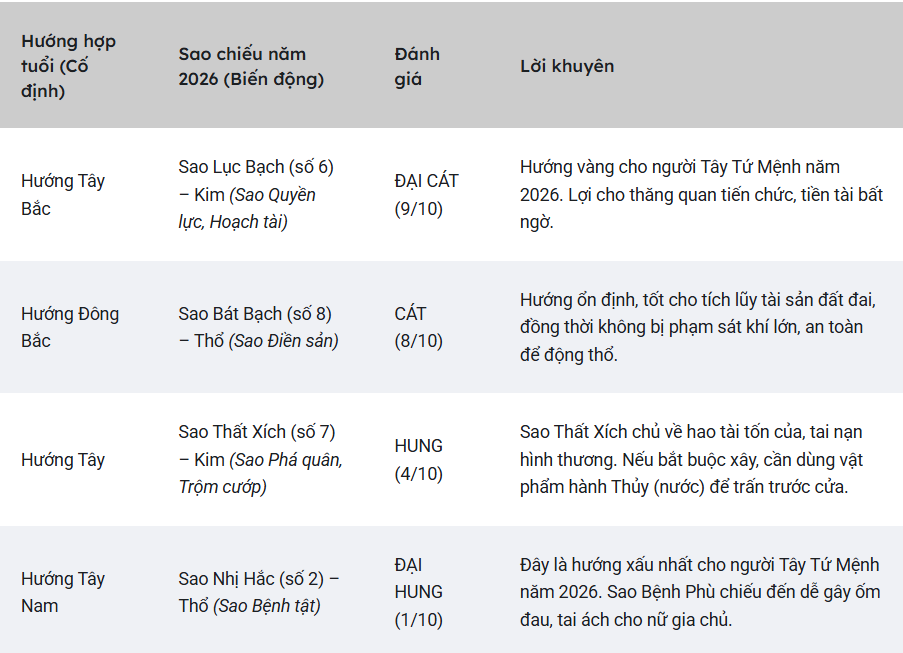903x653 pixels.
Task: Click the 'CÁT (8/10)' rating cell
Action: click(418, 327)
